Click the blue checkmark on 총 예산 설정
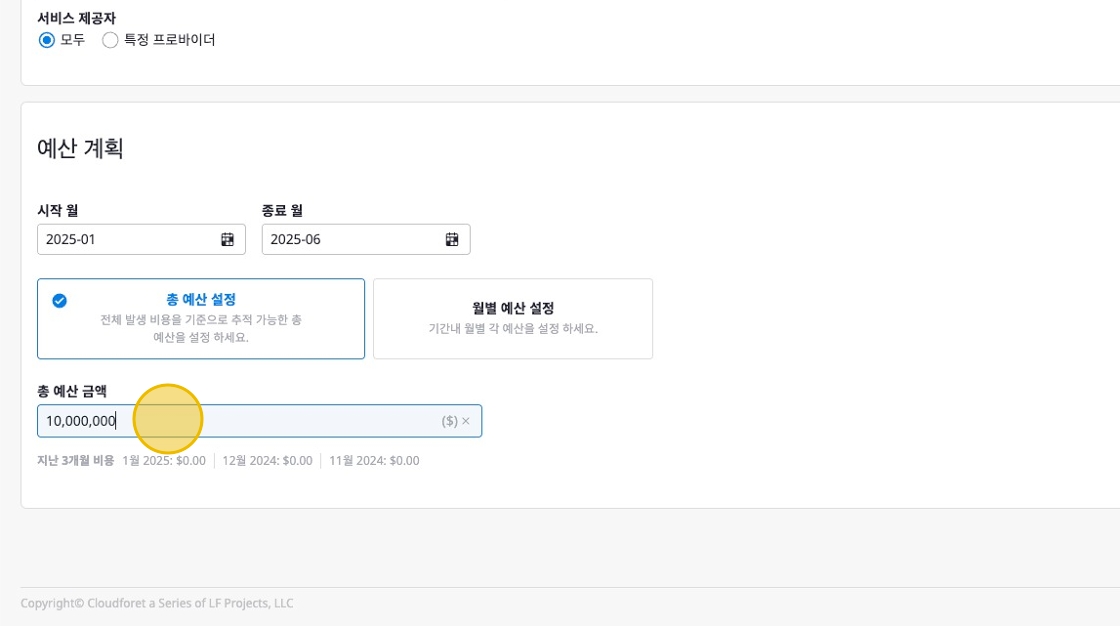 [59, 300]
